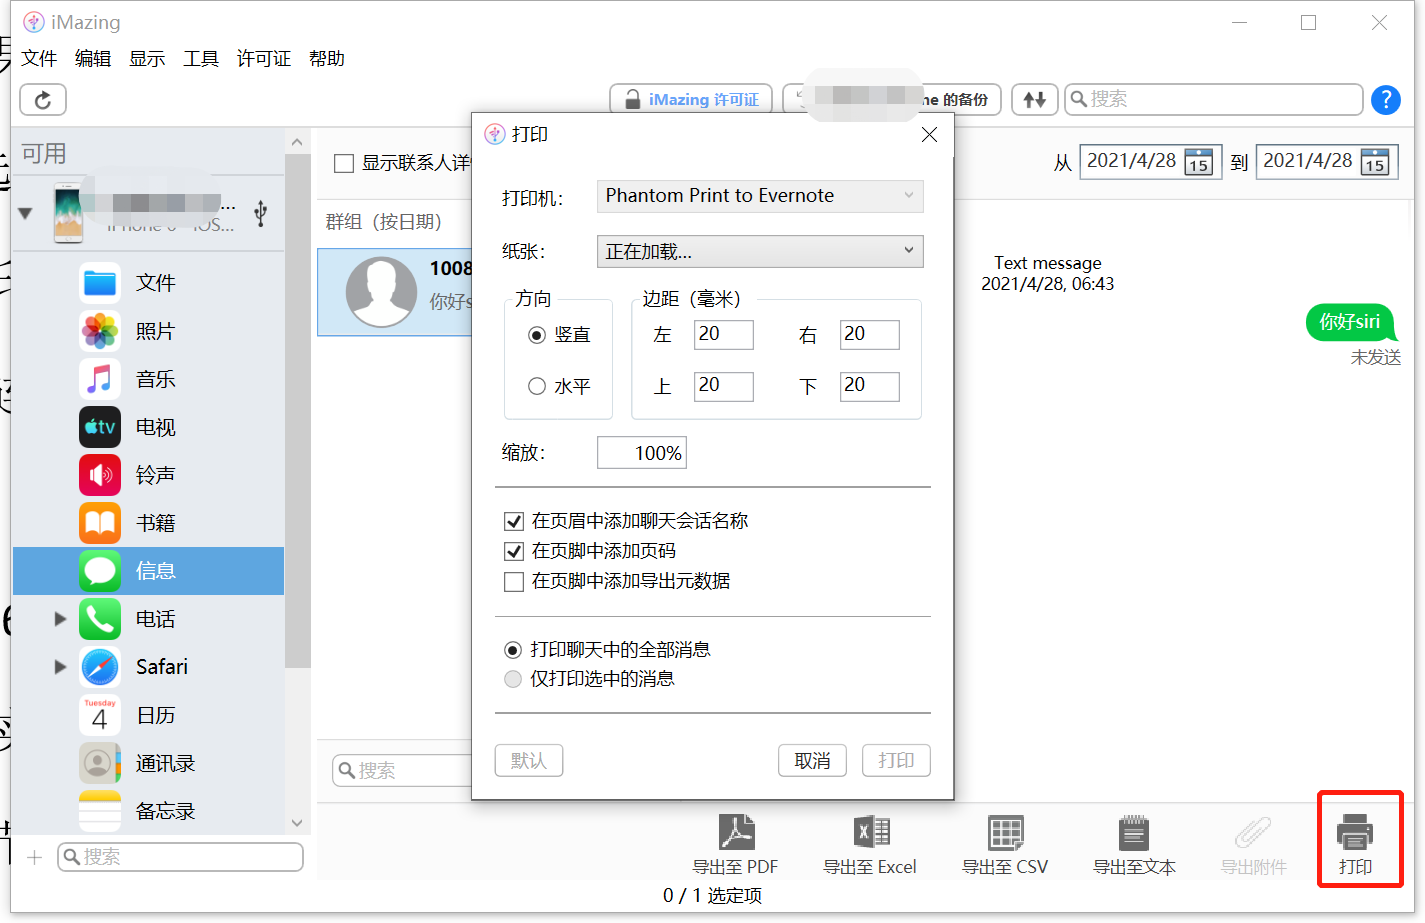
Task: Expand the Safari tree arrow
Action: point(60,667)
